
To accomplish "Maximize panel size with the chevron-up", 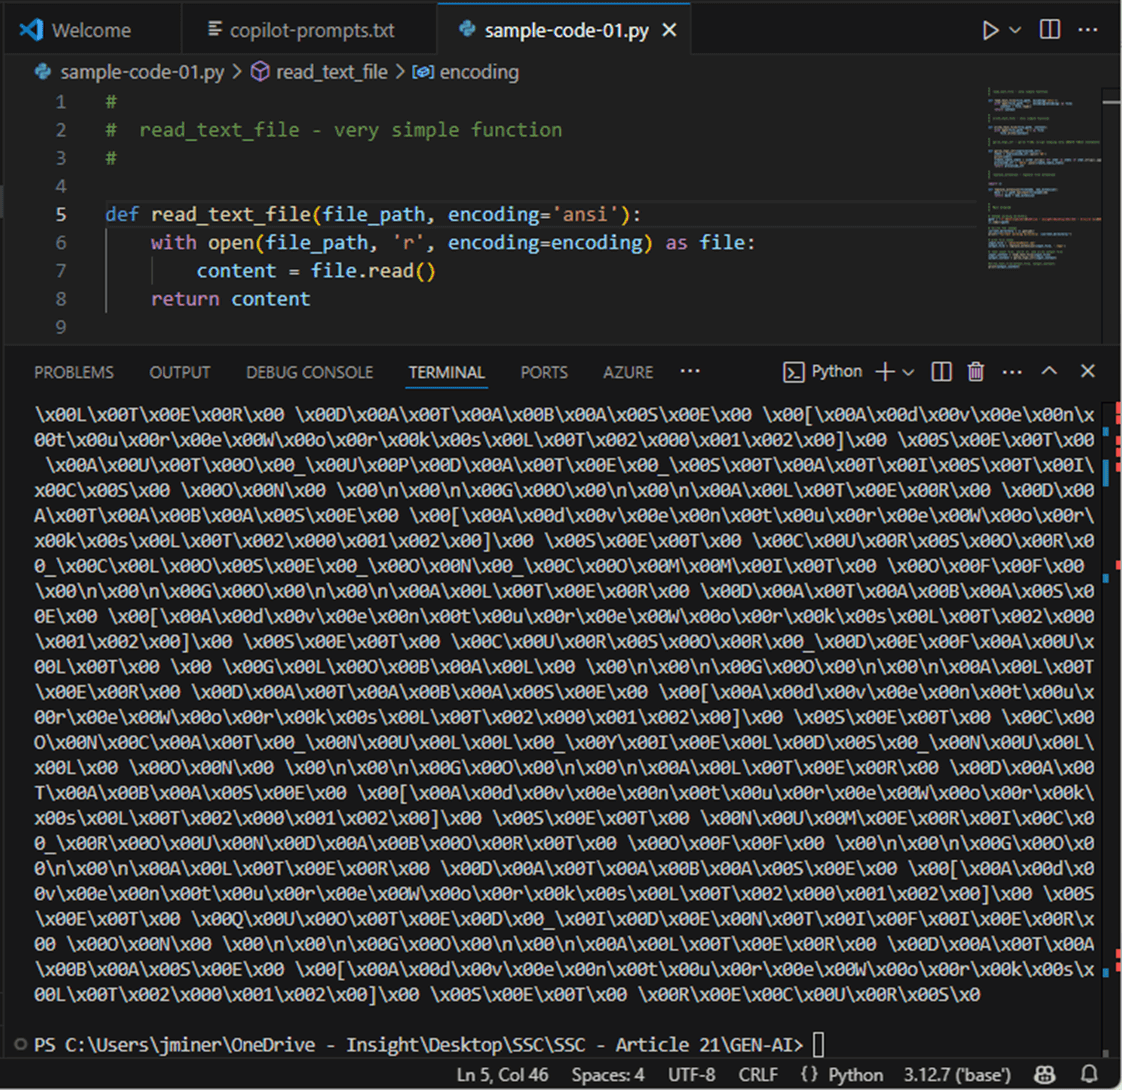I will coord(1049,372).
